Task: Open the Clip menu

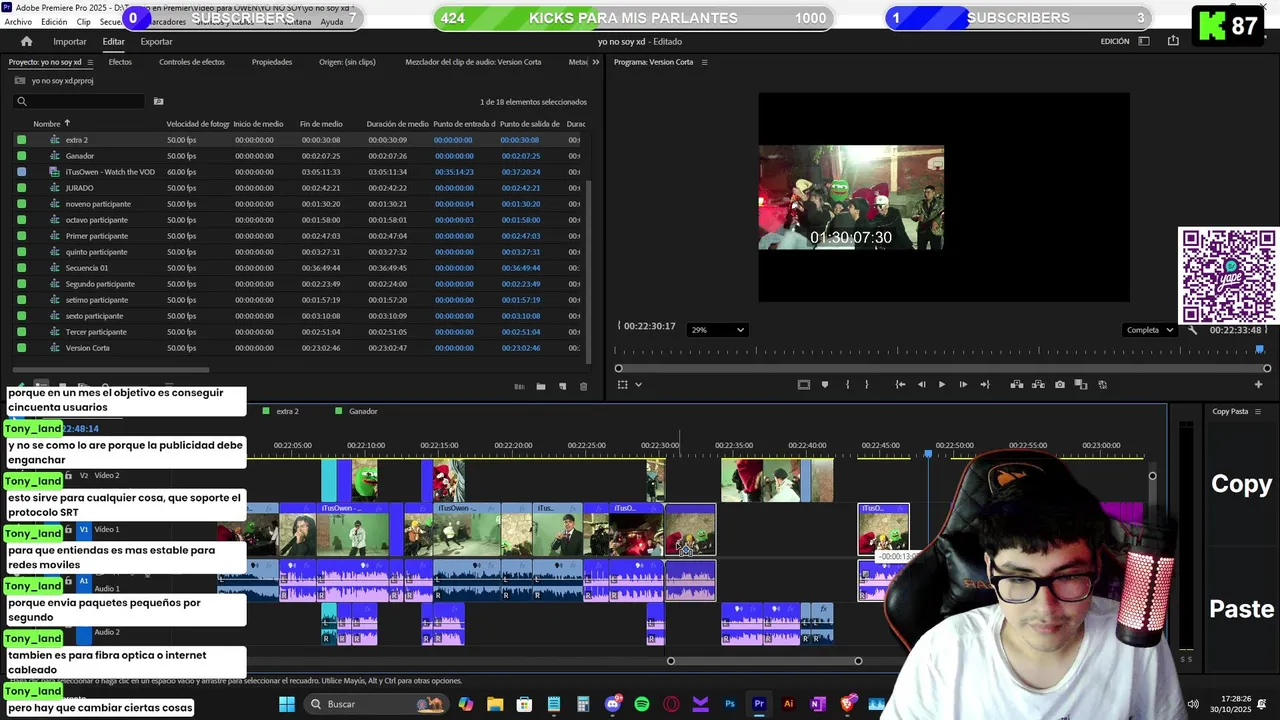Action: (x=83, y=22)
